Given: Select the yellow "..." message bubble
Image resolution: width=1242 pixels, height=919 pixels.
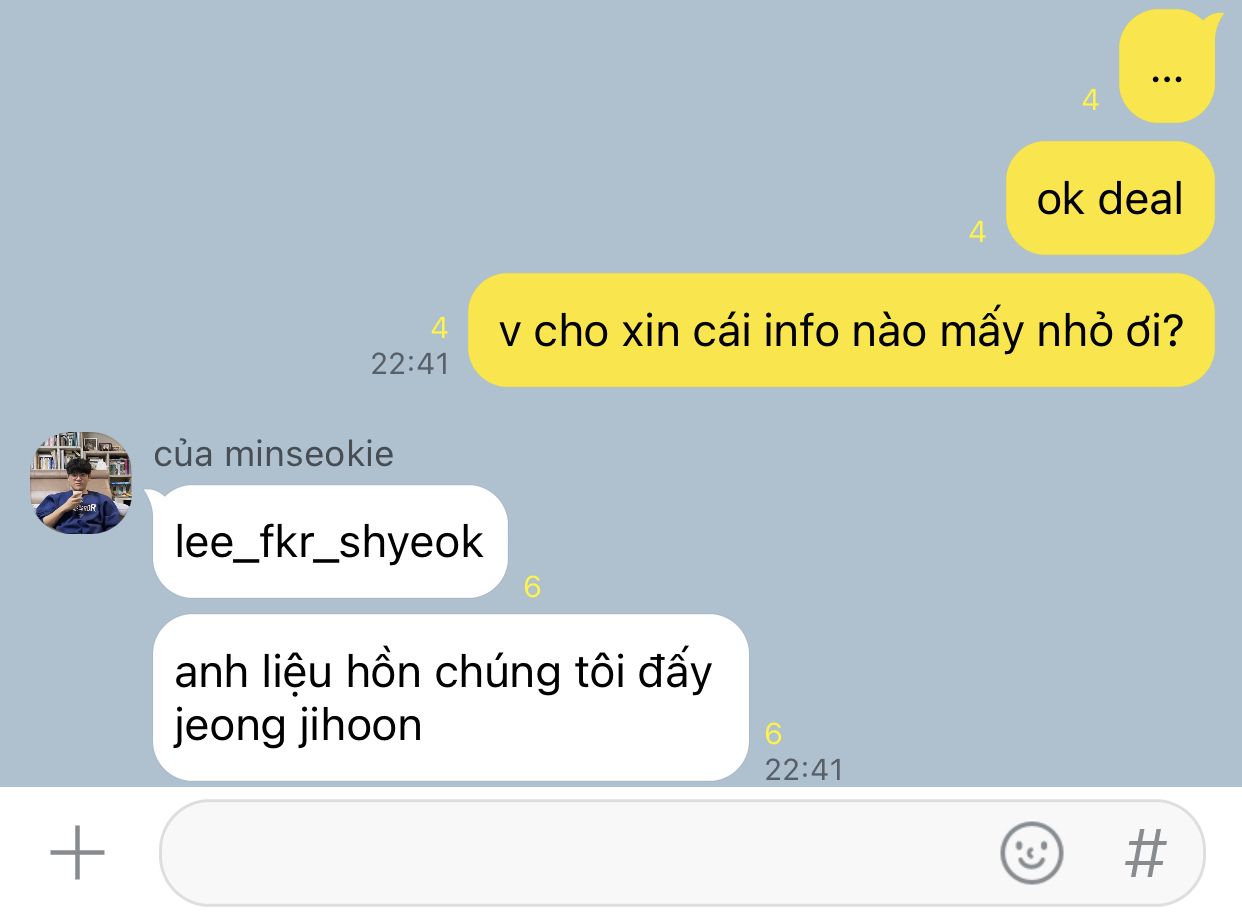Looking at the screenshot, I should (x=1166, y=68).
